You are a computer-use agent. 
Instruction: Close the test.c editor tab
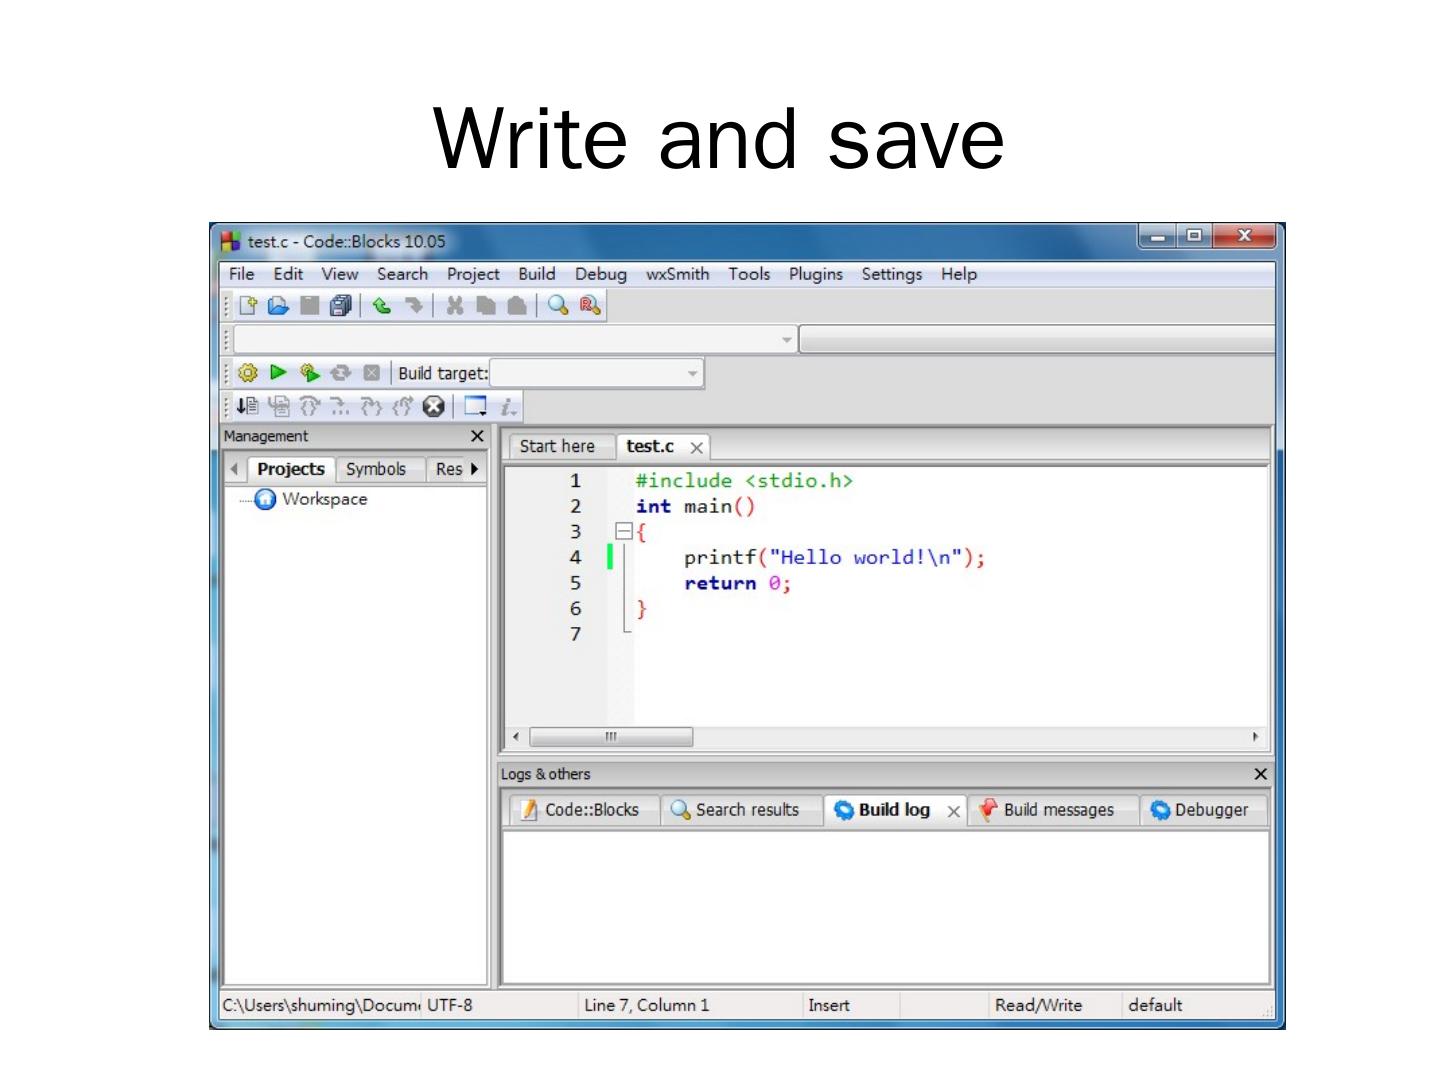coord(697,448)
